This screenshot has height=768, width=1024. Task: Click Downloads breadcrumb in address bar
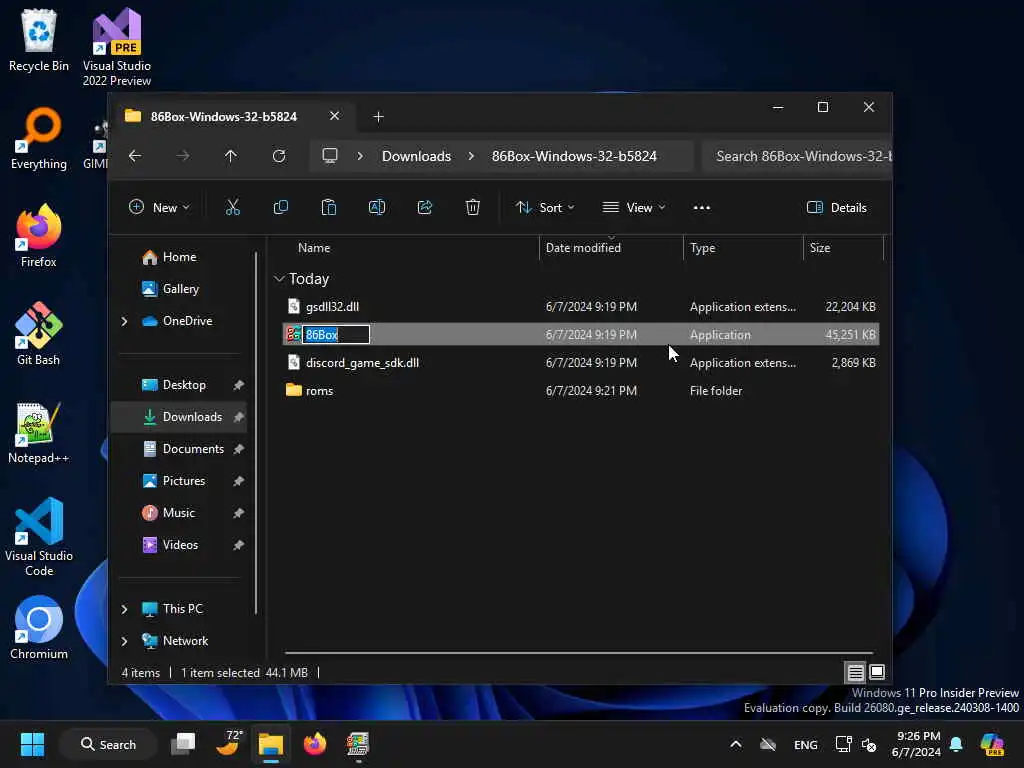click(x=416, y=156)
